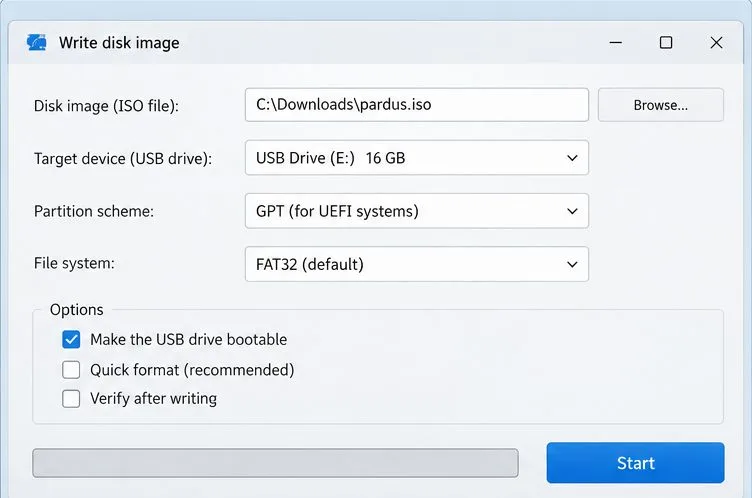The image size is (752, 498).
Task: Minimize the Write disk image window
Action: (615, 43)
